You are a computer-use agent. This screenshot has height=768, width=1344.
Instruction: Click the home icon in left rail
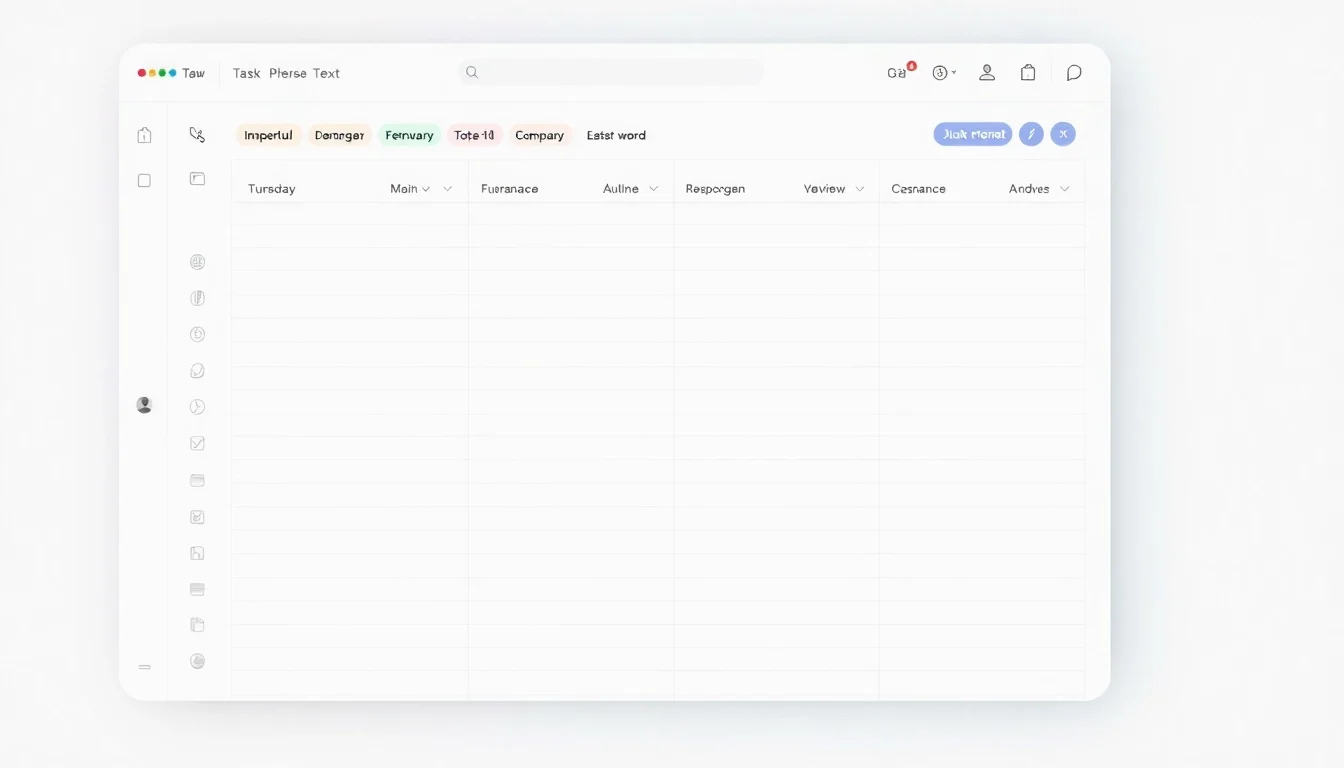point(144,135)
